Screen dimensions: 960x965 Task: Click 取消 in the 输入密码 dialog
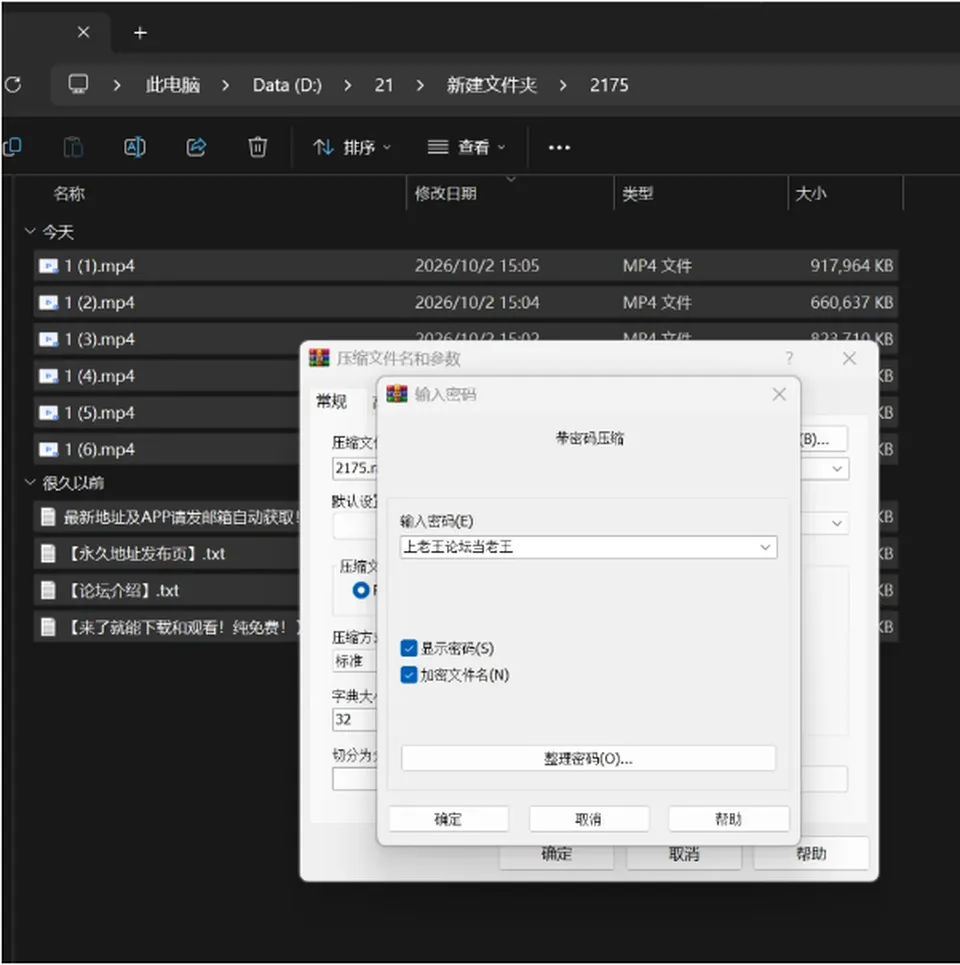(588, 819)
